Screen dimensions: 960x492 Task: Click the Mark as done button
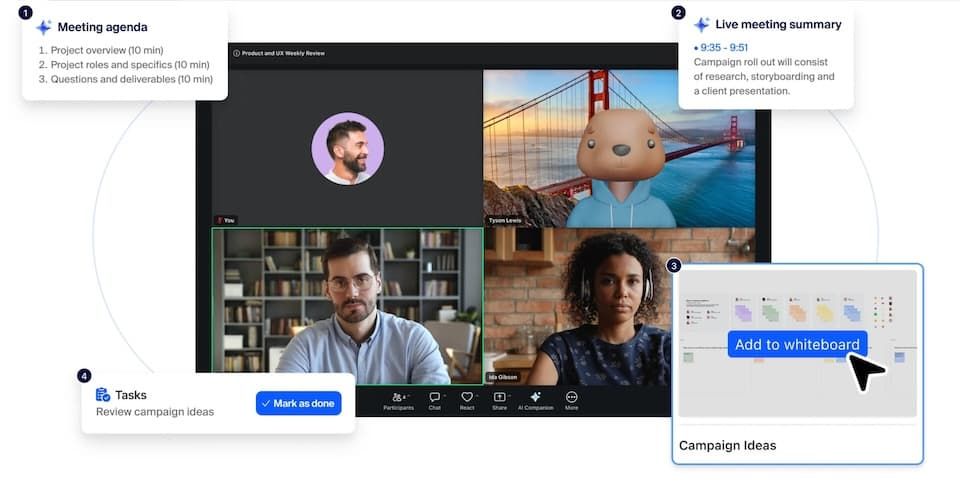point(299,403)
